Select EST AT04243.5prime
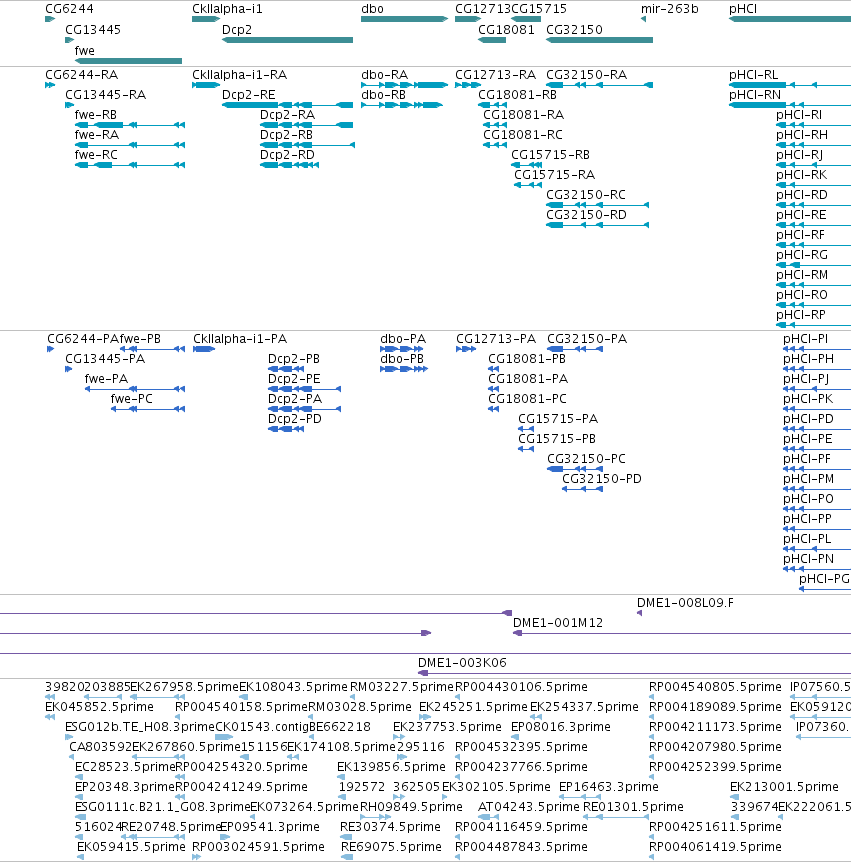Viewport: 851px width, 862px height. coord(529,807)
